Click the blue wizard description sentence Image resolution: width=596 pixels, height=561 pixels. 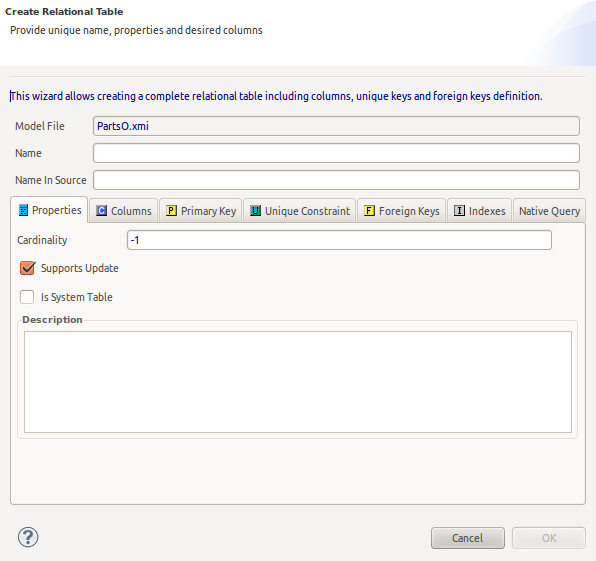(x=276, y=96)
